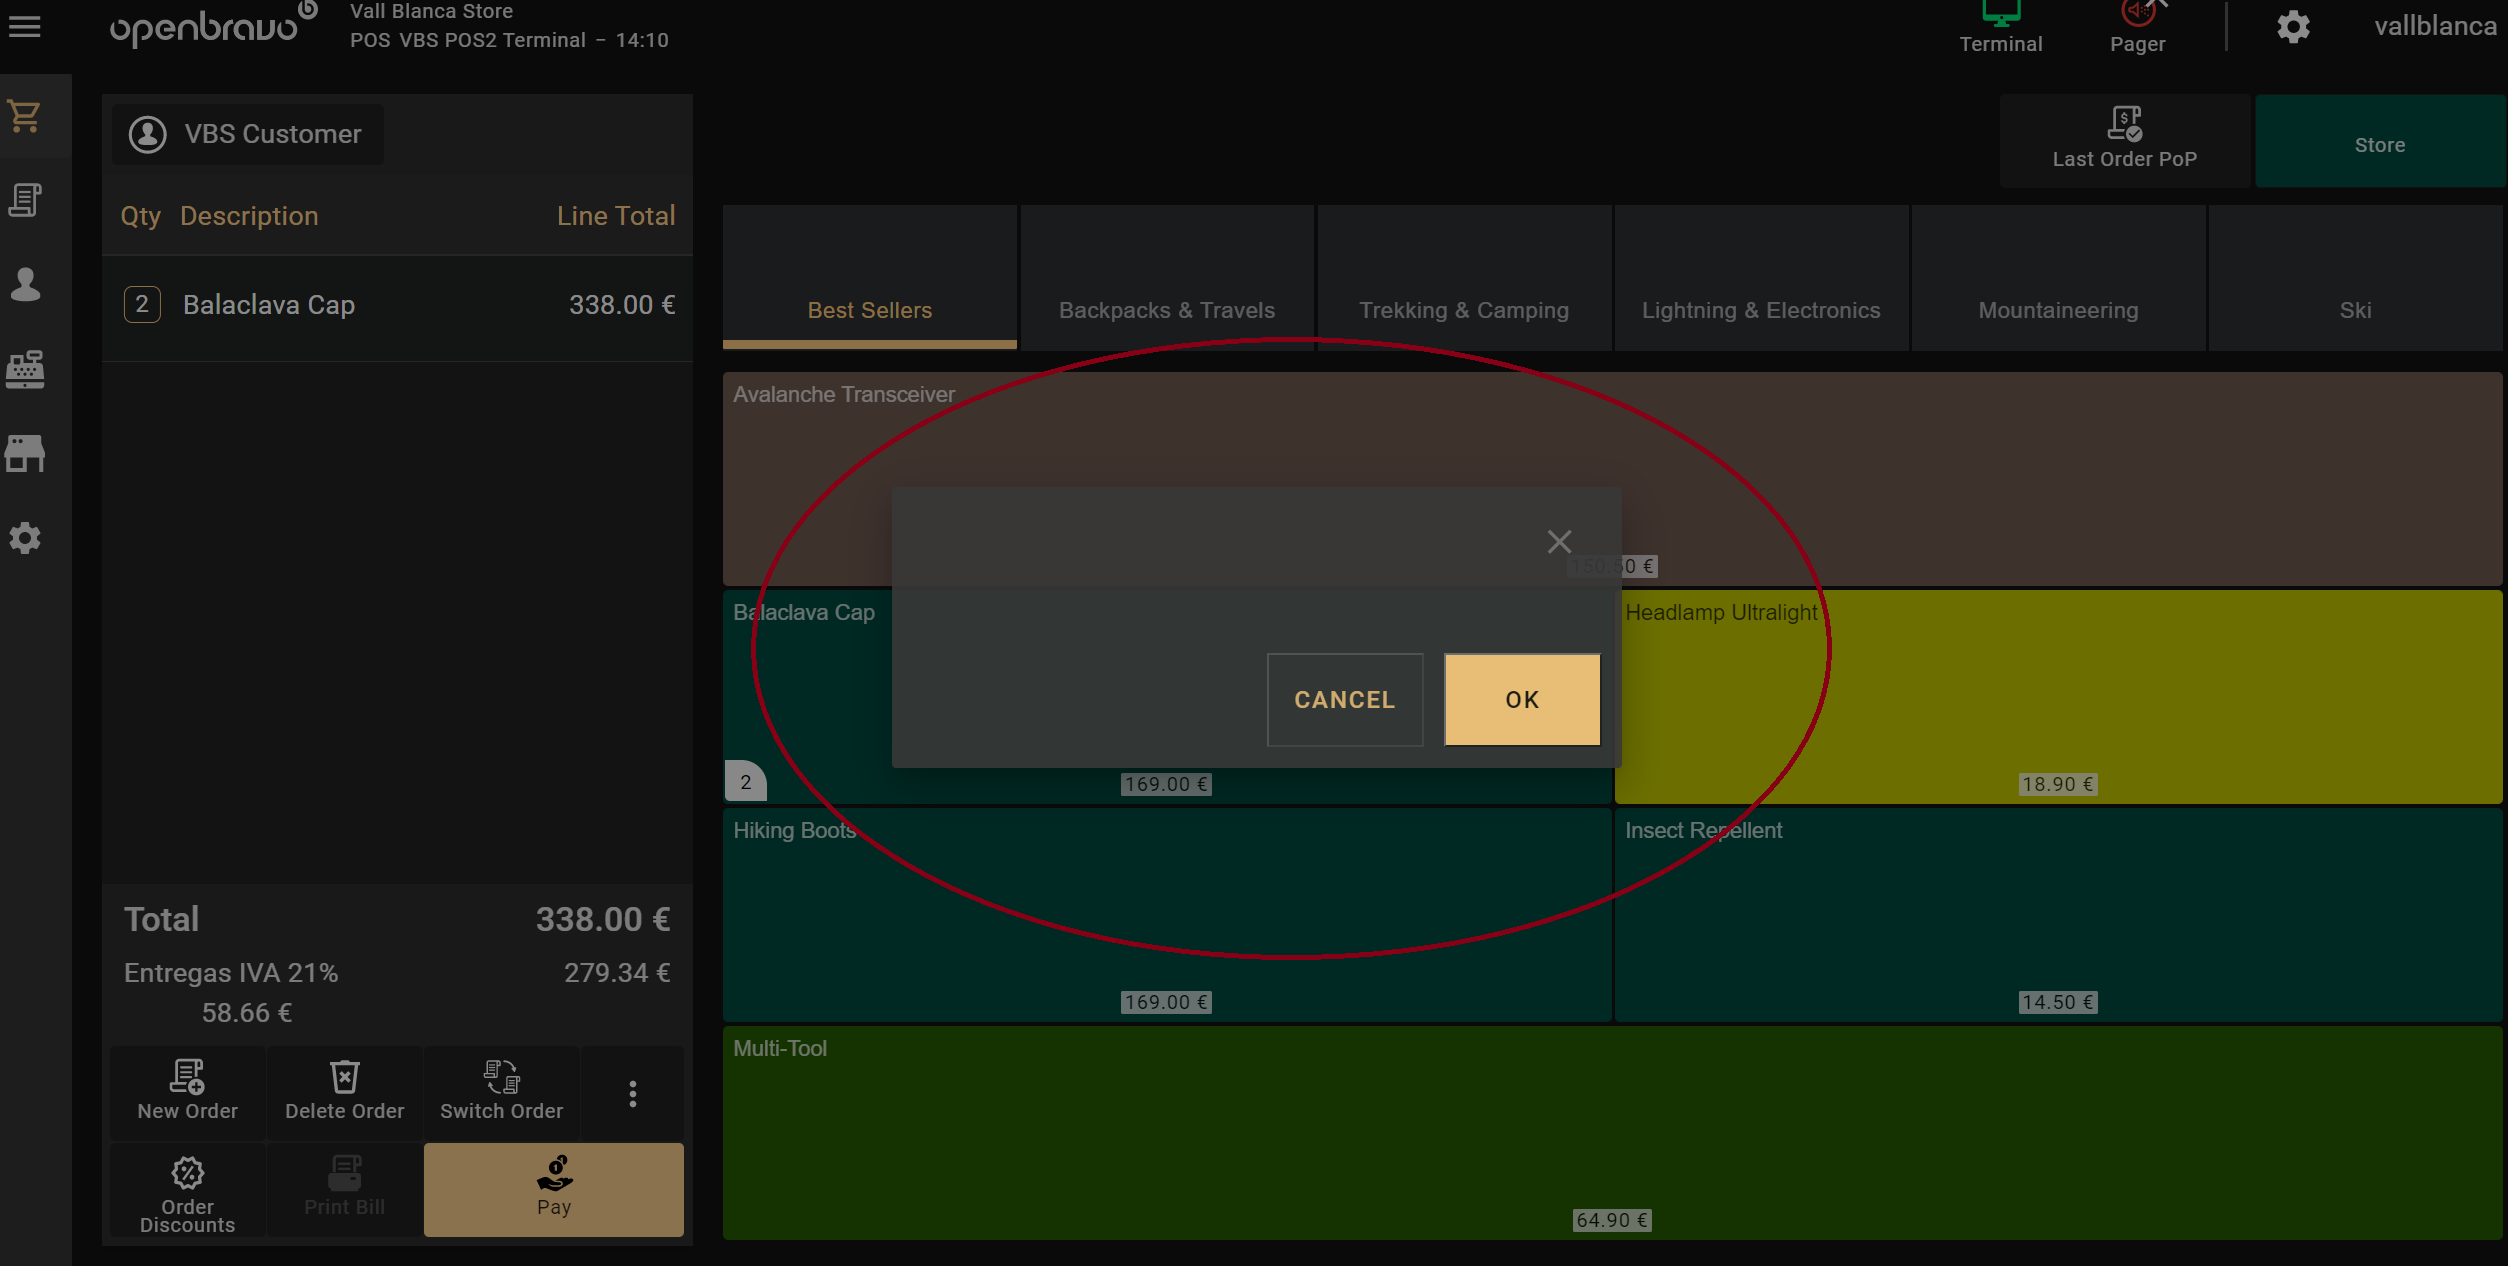Select the VBS Customer selector
This screenshot has height=1266, width=2508.
[248, 134]
